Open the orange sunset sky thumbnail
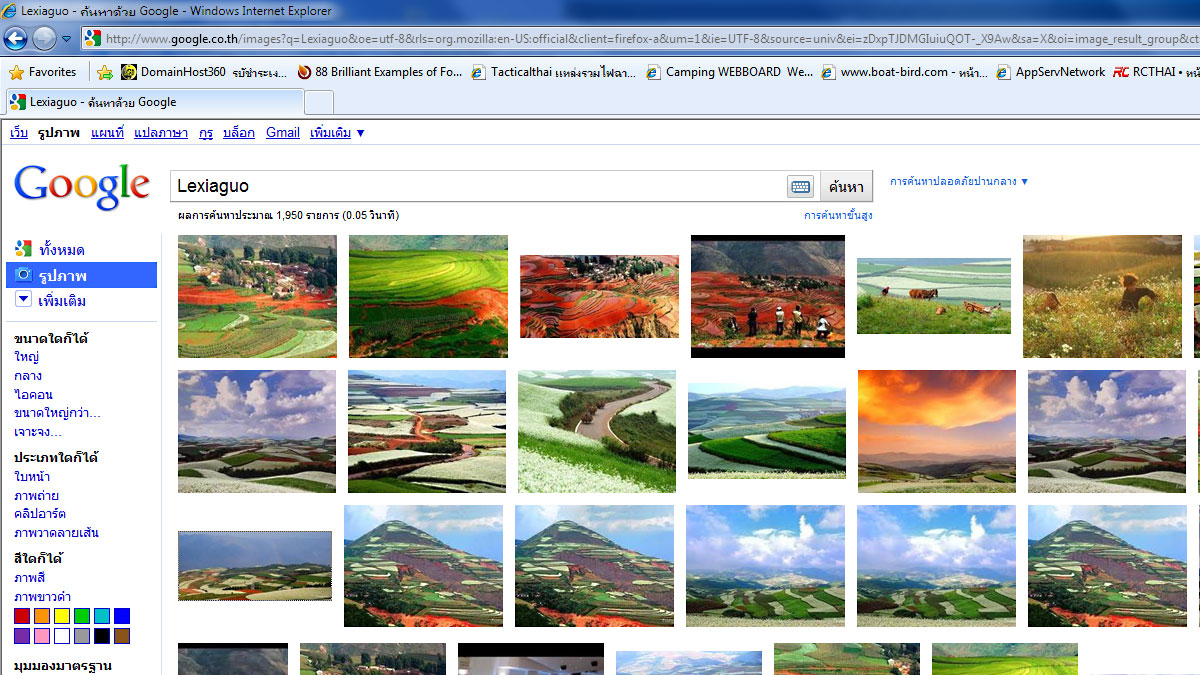The width and height of the screenshot is (1200, 675). (x=936, y=431)
